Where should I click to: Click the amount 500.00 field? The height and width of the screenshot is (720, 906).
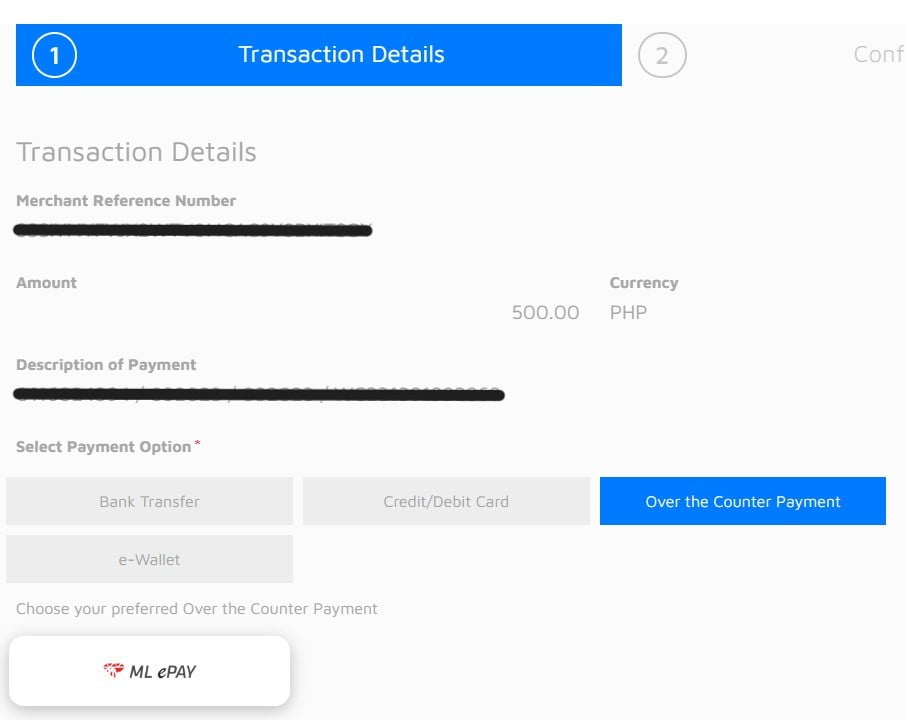coord(545,313)
